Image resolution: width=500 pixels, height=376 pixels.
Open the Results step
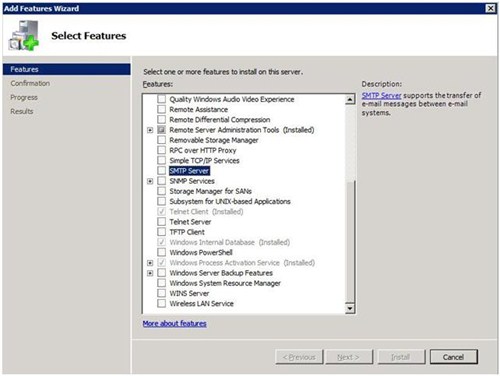click(22, 111)
